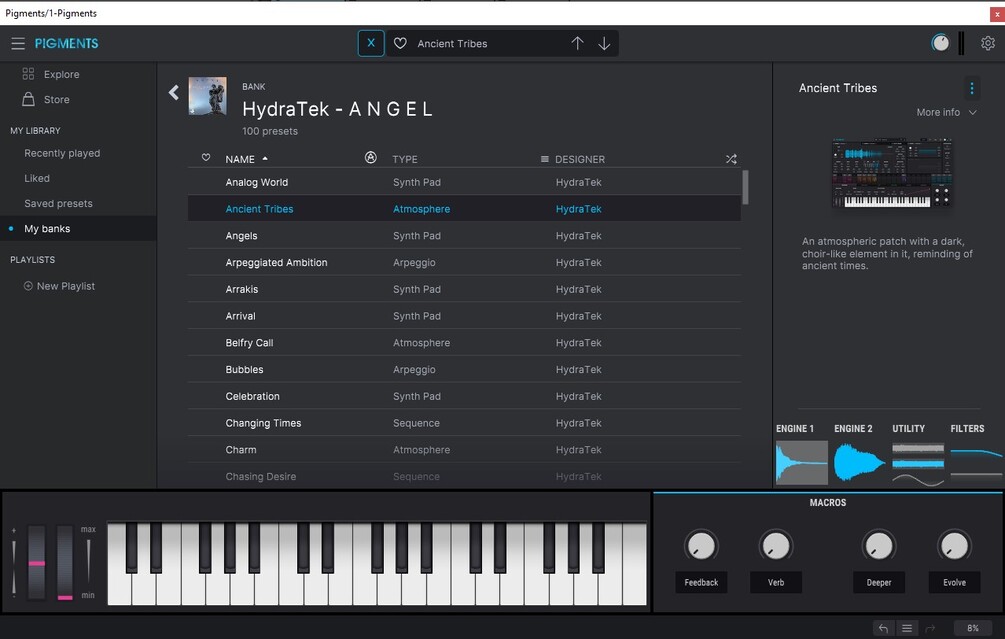Click Deeper macro label
This screenshot has height=639, width=1005.
(x=879, y=582)
